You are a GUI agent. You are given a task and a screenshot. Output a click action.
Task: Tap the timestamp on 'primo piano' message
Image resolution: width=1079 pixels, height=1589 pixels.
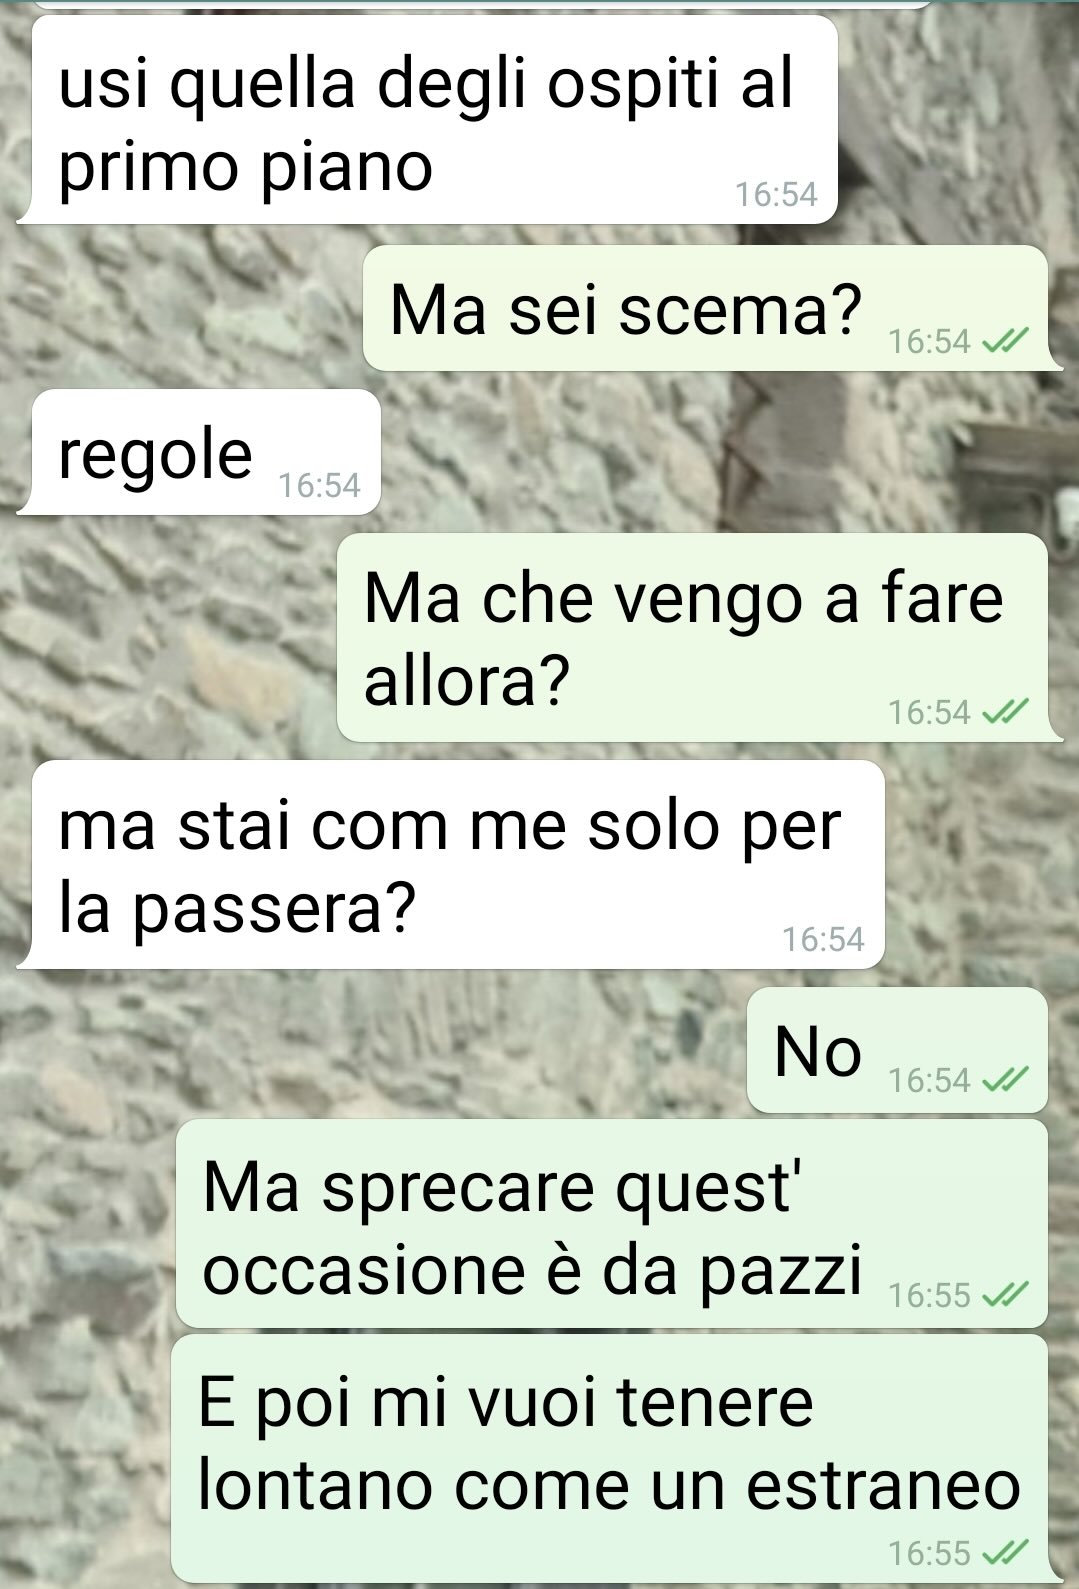click(776, 194)
